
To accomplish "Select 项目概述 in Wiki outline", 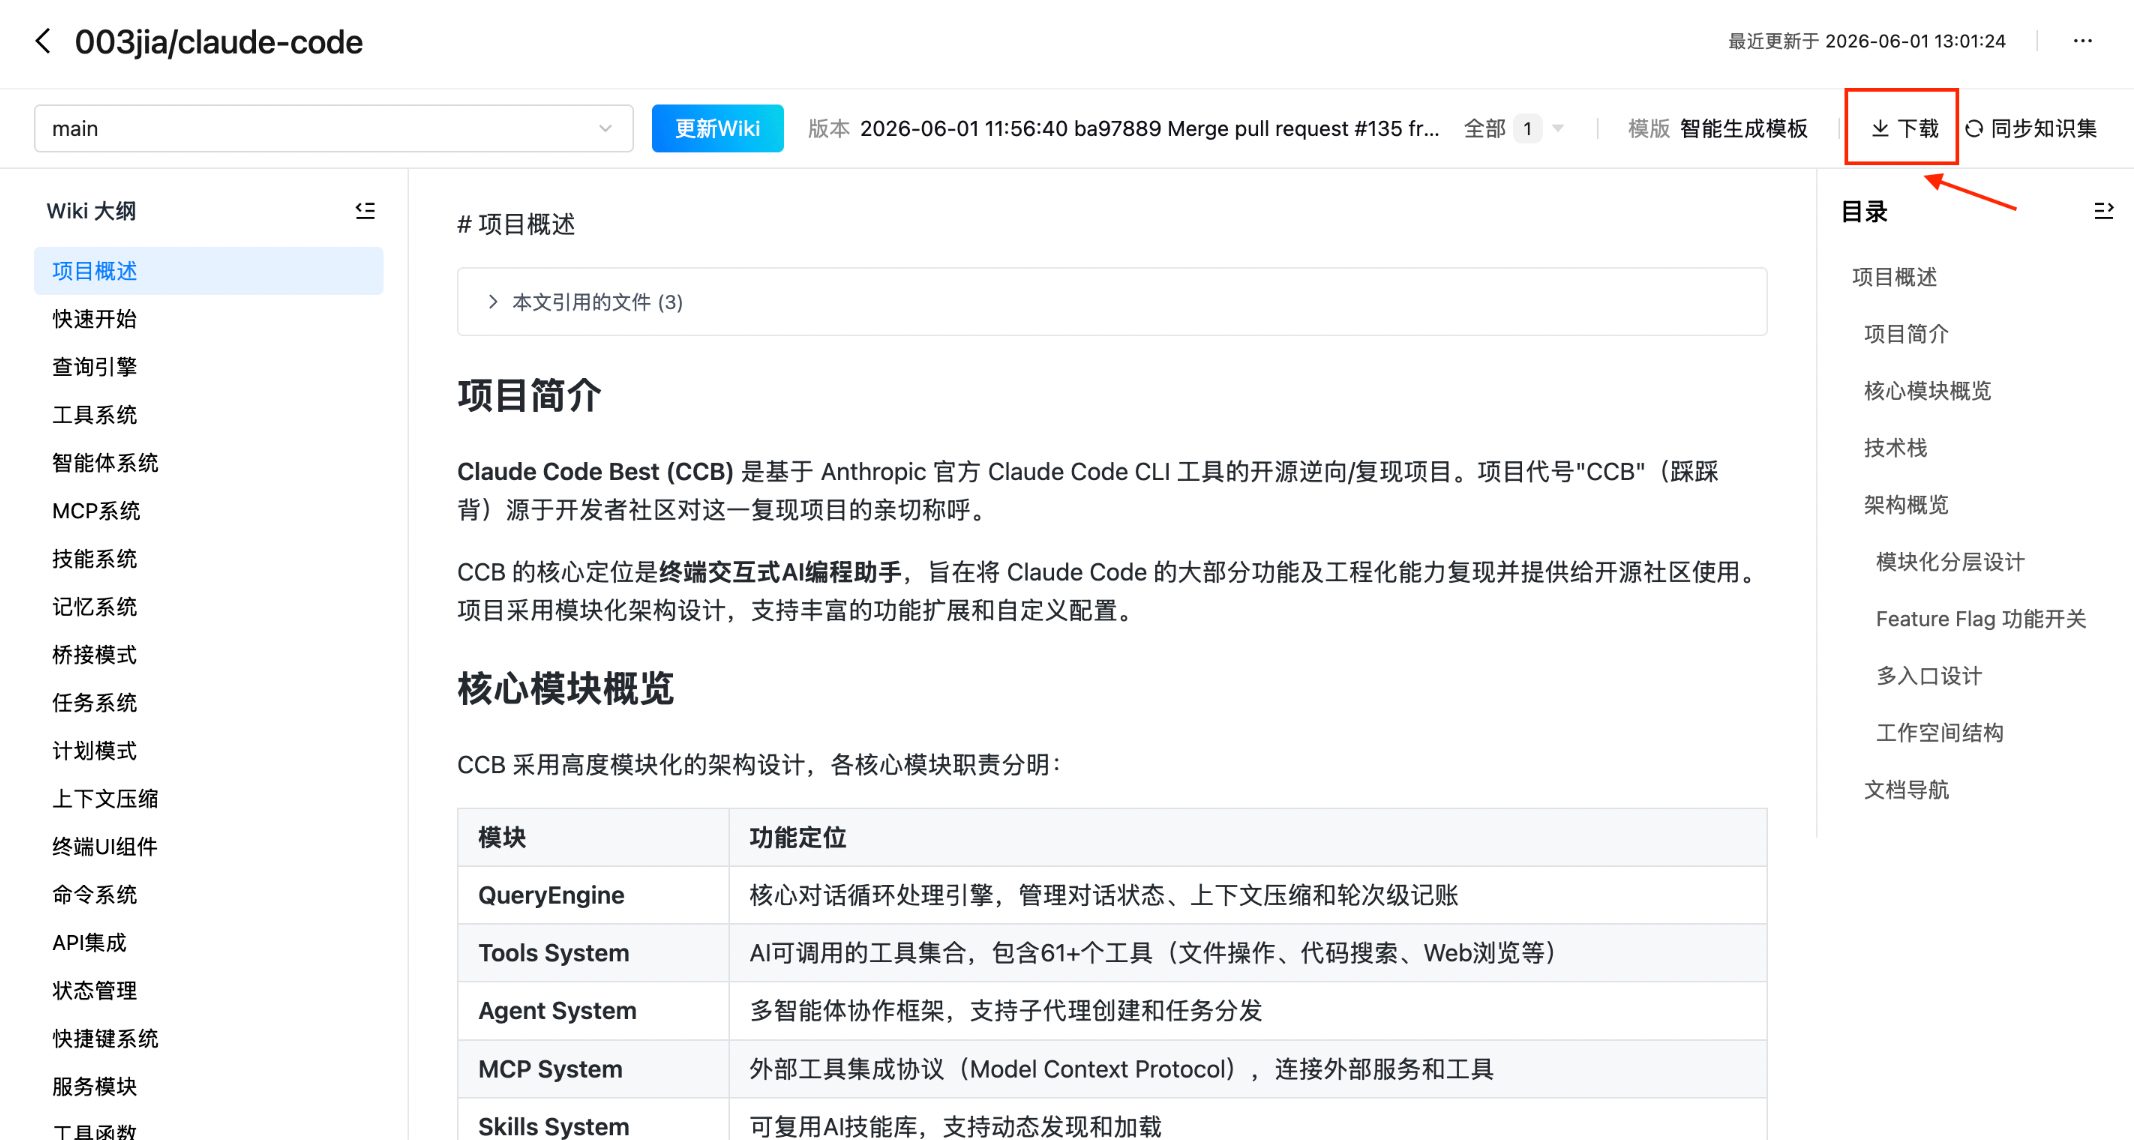I will 208,271.
